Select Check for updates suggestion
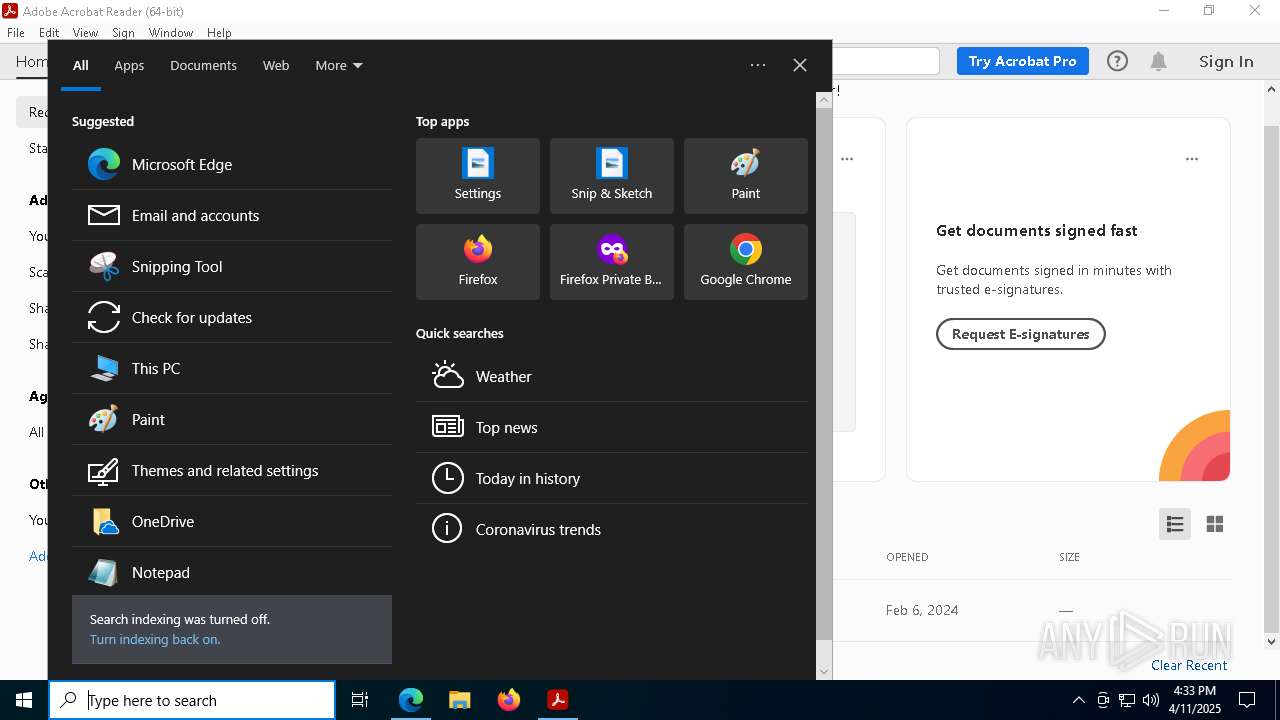Viewport: 1280px width, 720px height. (232, 317)
